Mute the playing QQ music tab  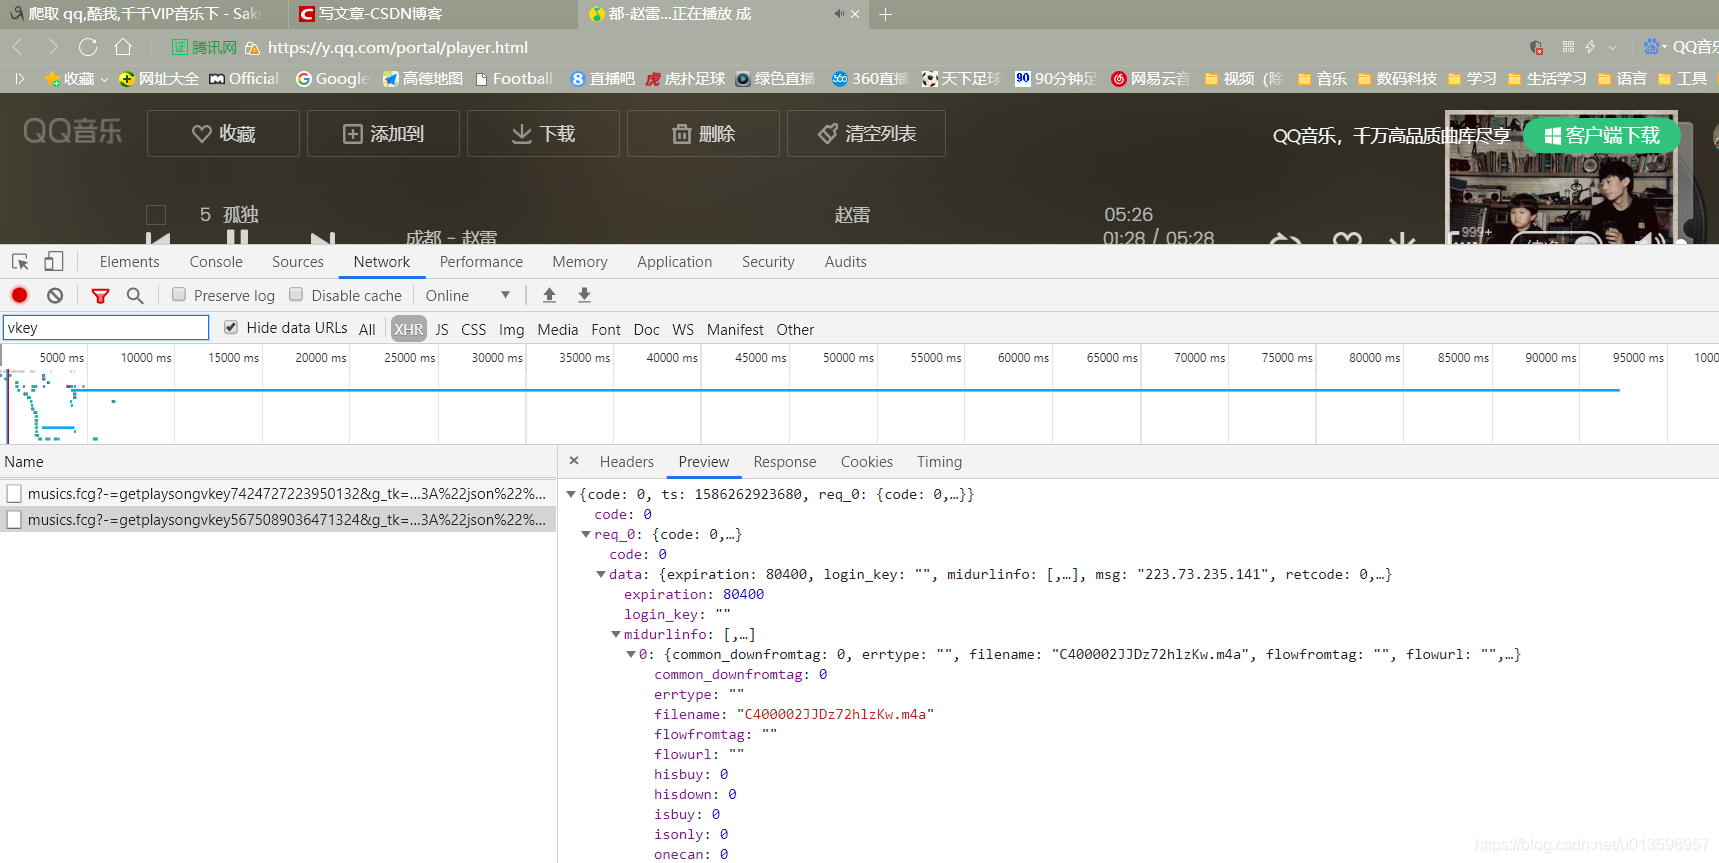coord(838,14)
